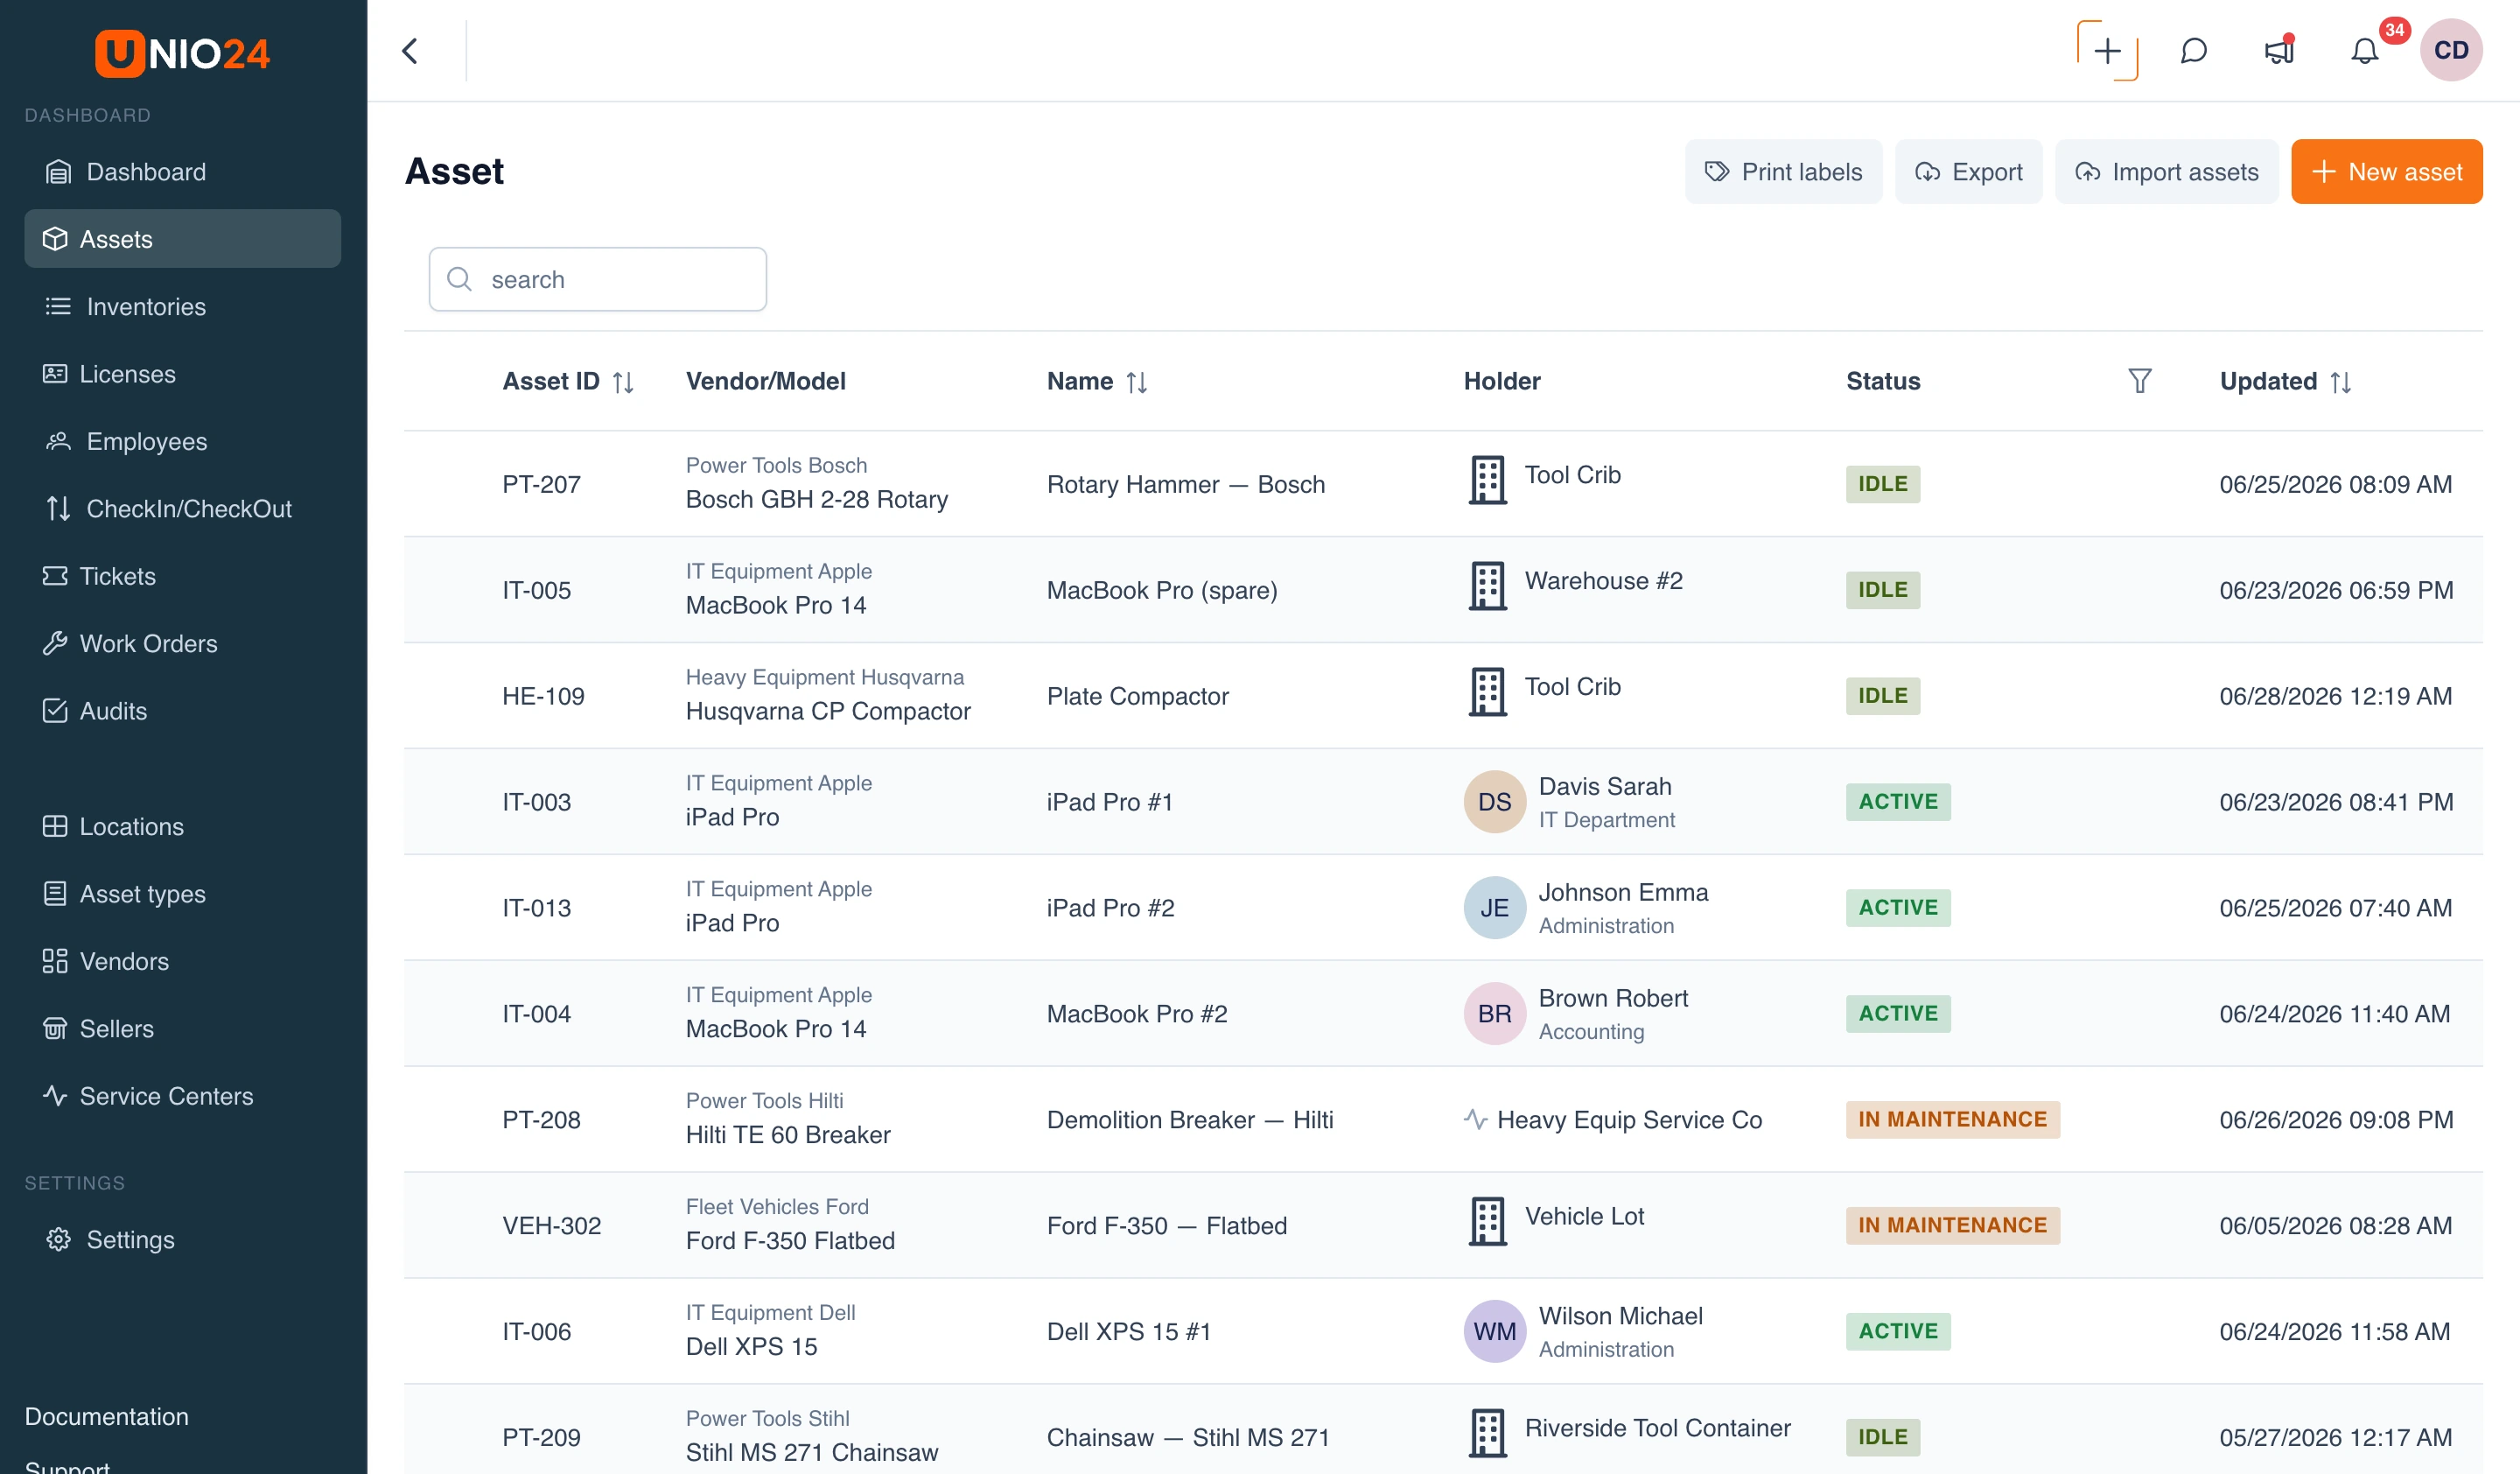2520x1474 pixels.
Task: Open Dashboard in the sidebar
Action: (182, 172)
